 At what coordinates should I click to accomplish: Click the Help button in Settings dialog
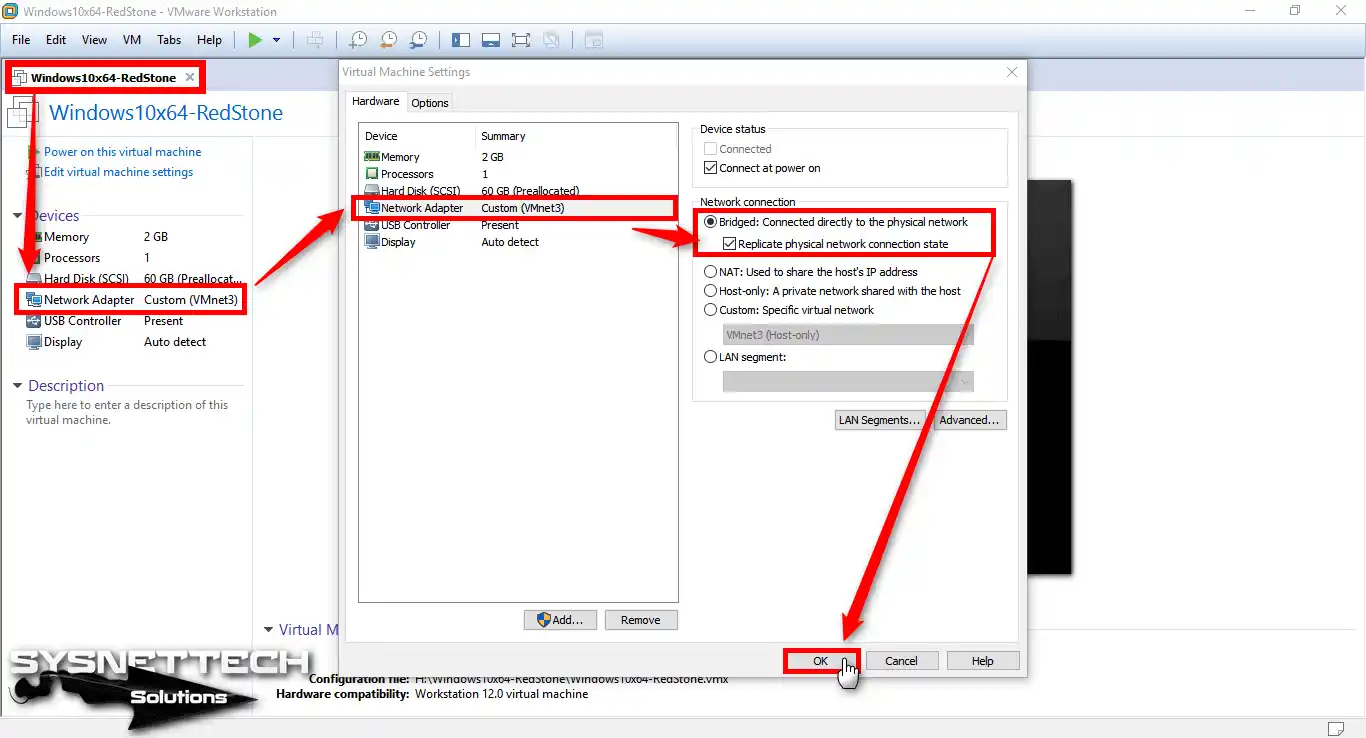pos(983,661)
